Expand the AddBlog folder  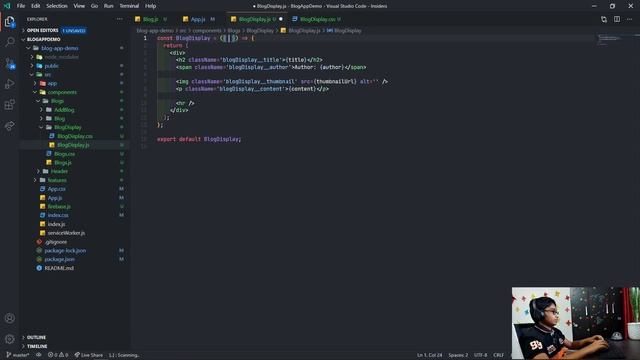(64, 110)
